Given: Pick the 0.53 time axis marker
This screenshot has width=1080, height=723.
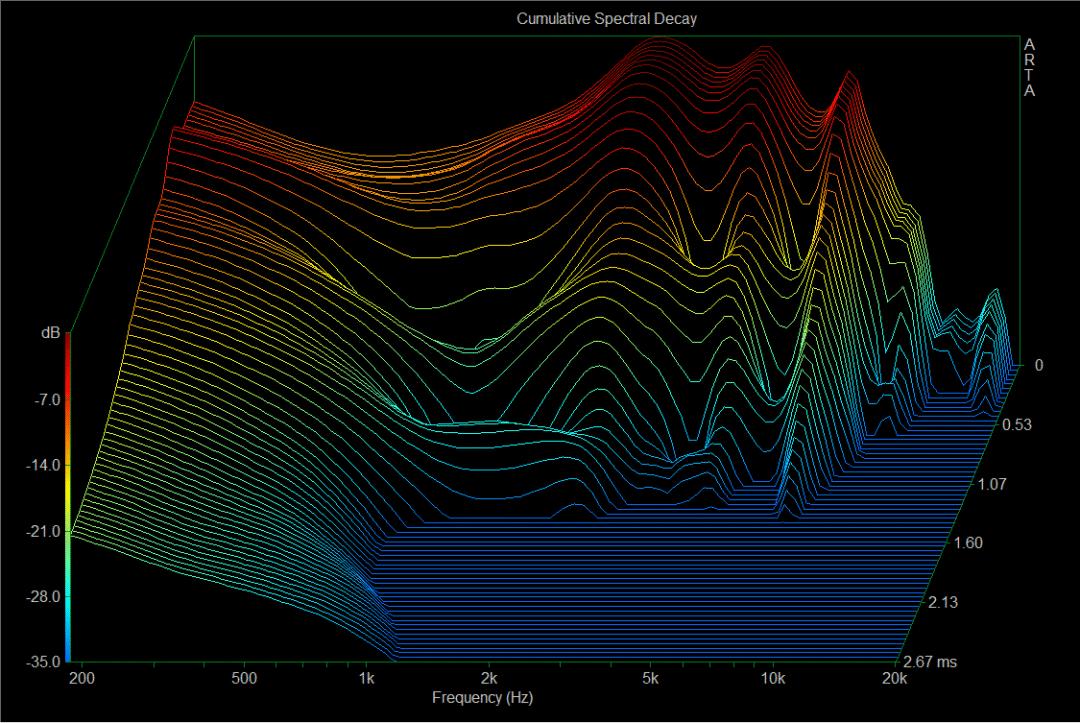Looking at the screenshot, I should 1015,425.
